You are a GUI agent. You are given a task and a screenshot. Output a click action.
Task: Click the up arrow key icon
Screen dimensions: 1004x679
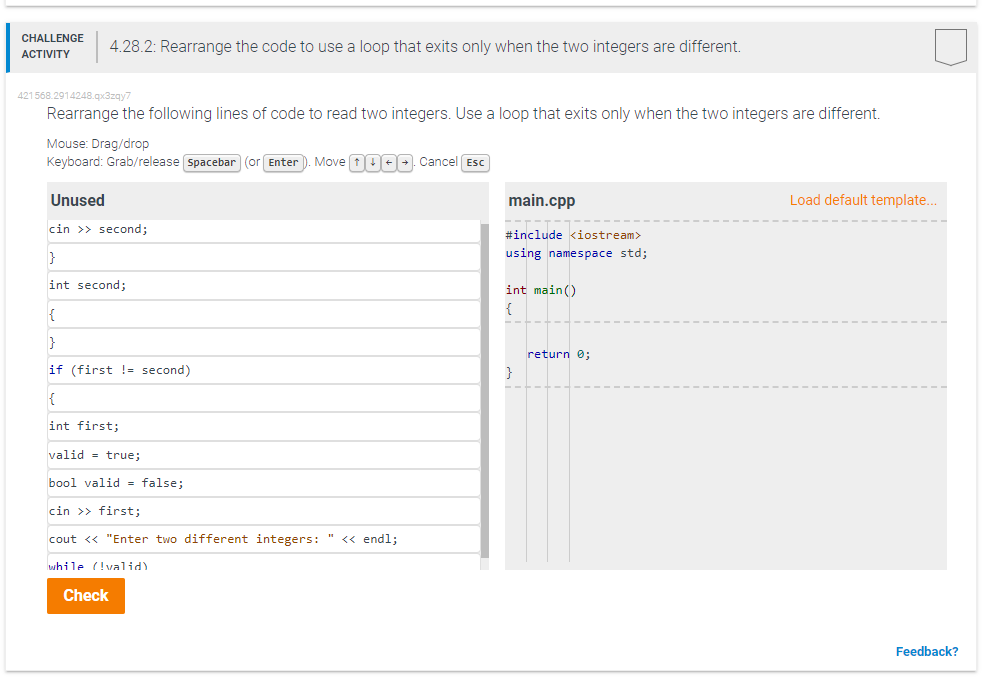click(x=357, y=162)
